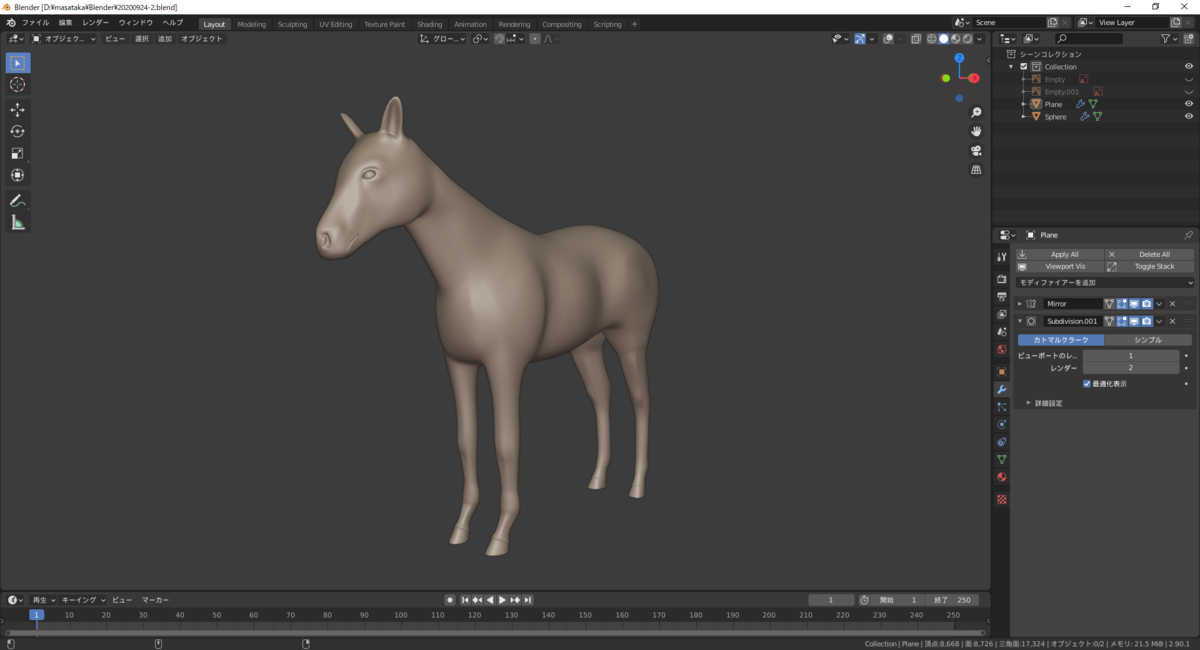The image size is (1200, 650).
Task: Open the モディファイアーを追加 dropdown
Action: point(1104,283)
